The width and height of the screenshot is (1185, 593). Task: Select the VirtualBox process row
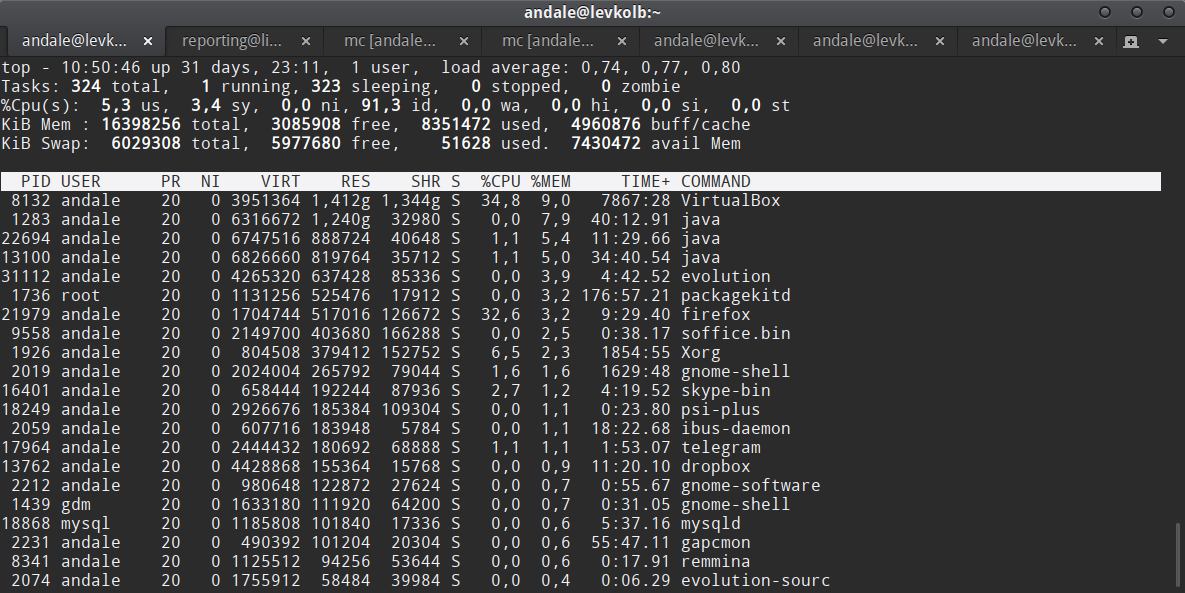click(x=580, y=200)
